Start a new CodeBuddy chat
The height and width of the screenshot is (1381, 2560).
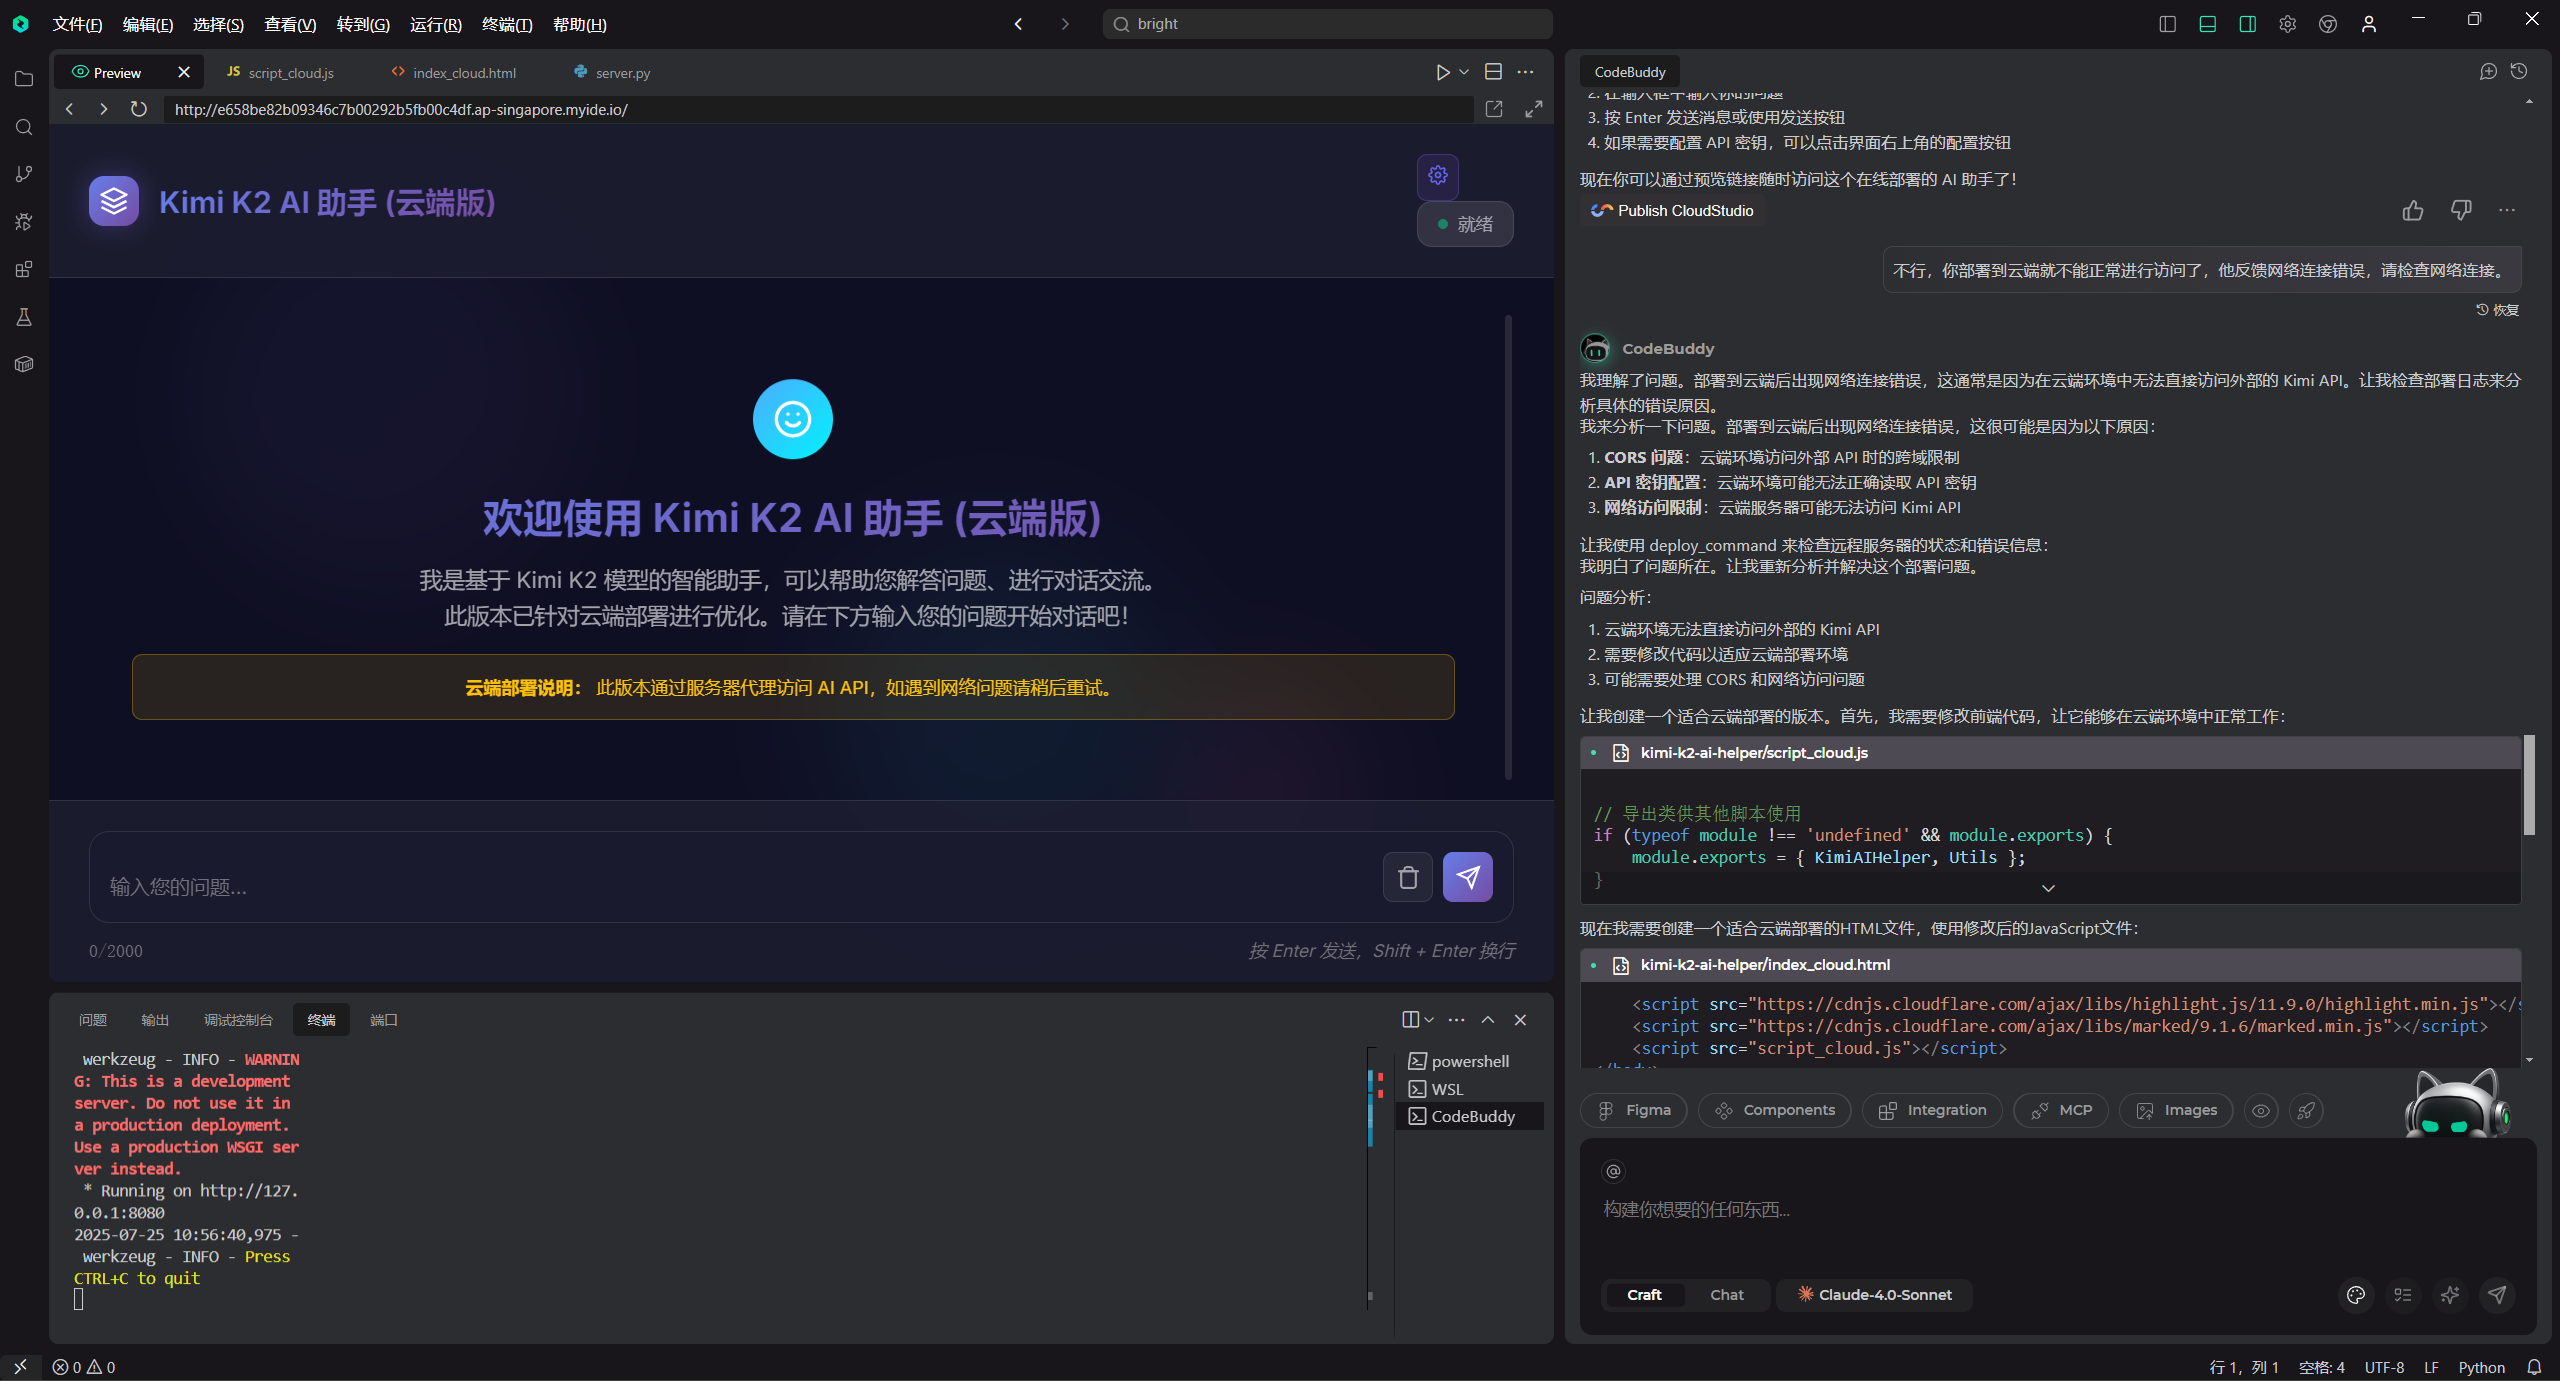(x=2488, y=72)
